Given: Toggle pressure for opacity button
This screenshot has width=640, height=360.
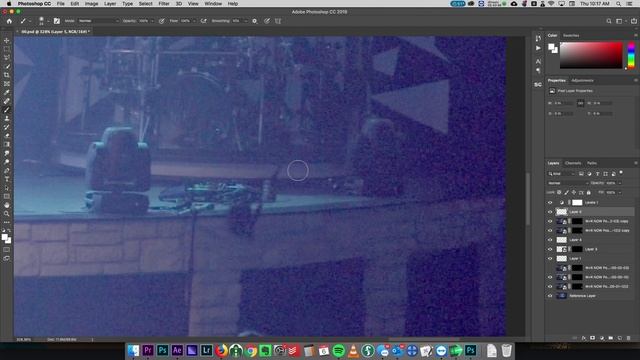Looking at the screenshot, I should point(162,21).
